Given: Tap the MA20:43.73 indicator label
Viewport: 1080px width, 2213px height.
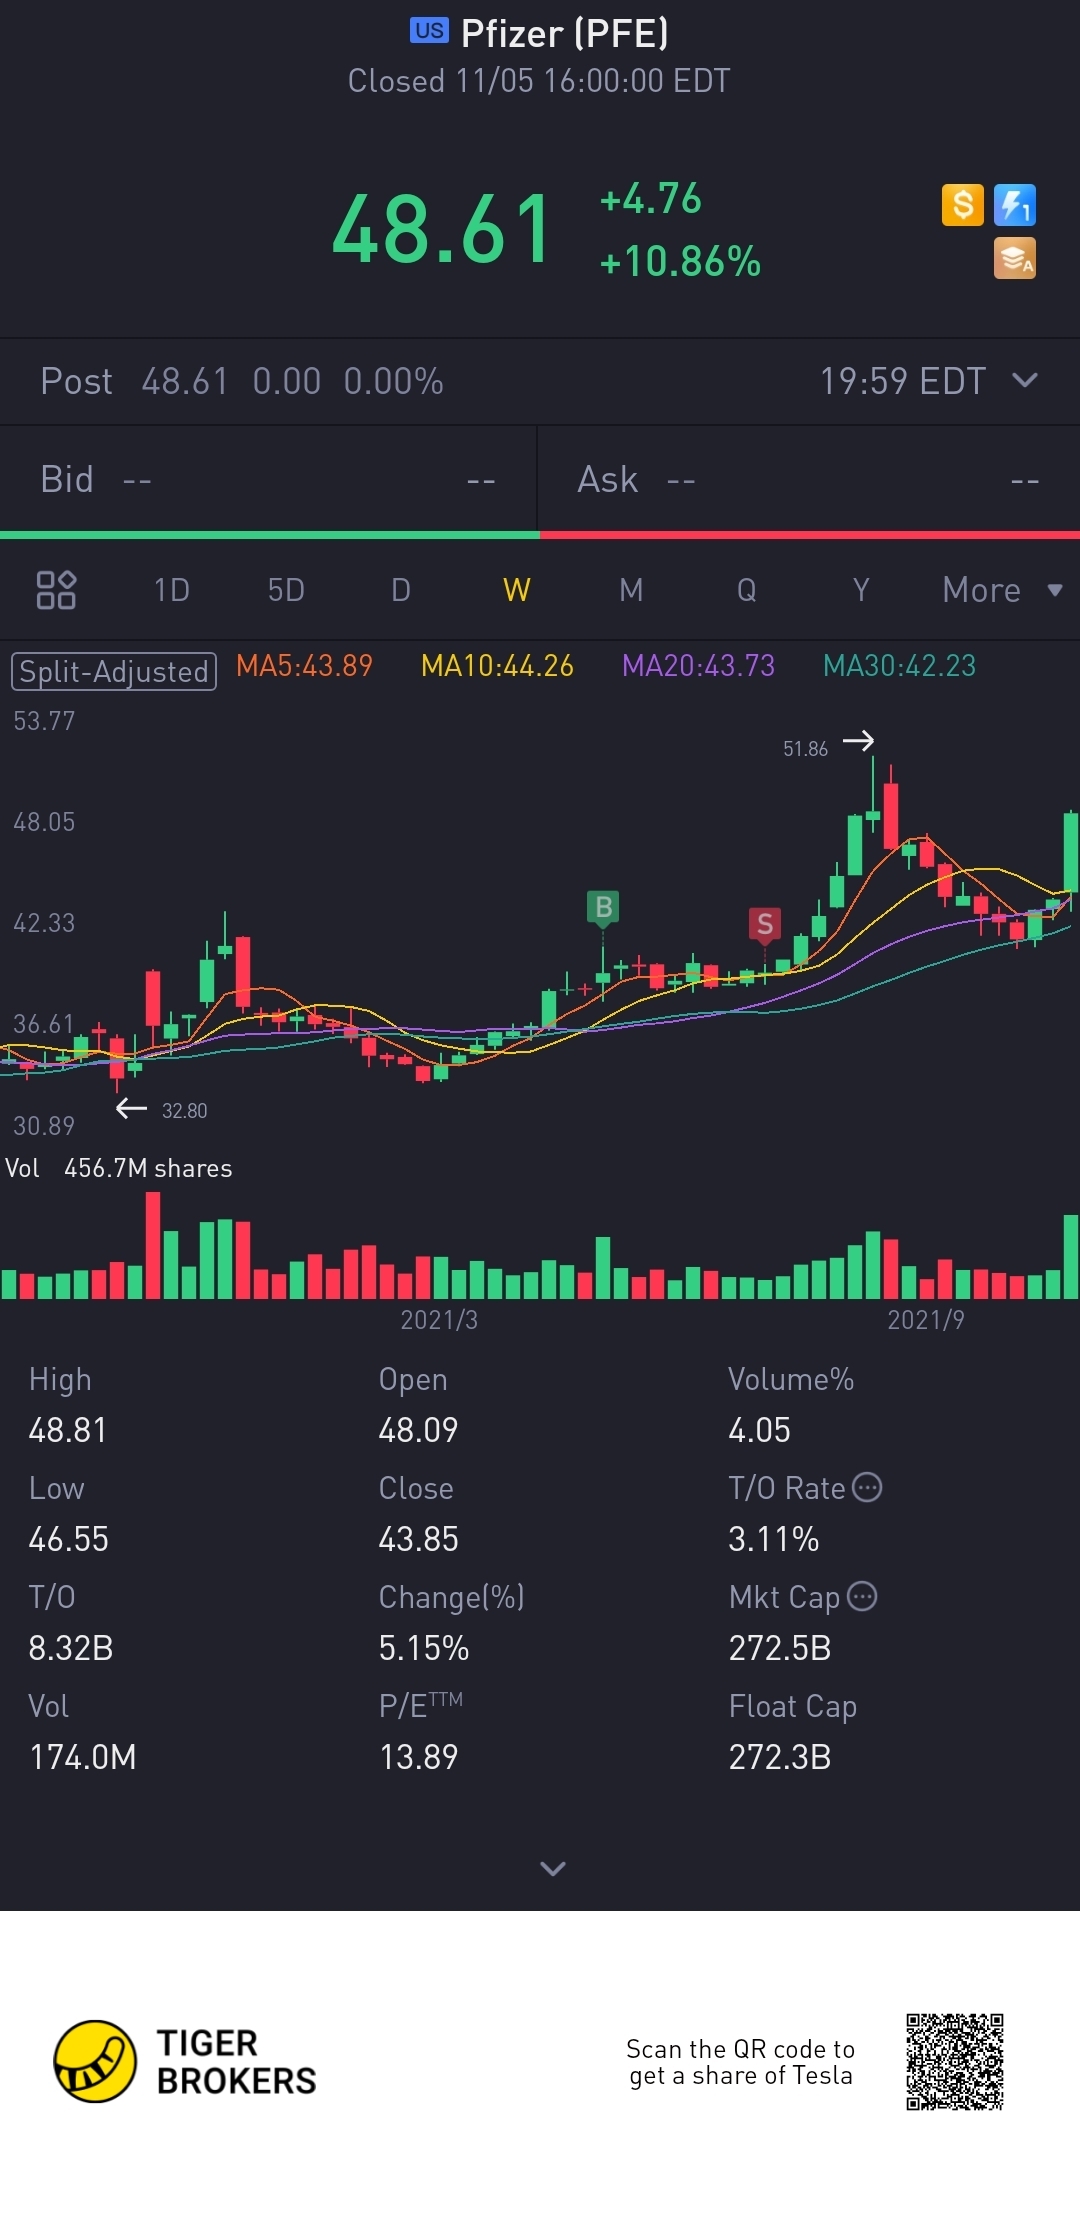Looking at the screenshot, I should (x=698, y=666).
